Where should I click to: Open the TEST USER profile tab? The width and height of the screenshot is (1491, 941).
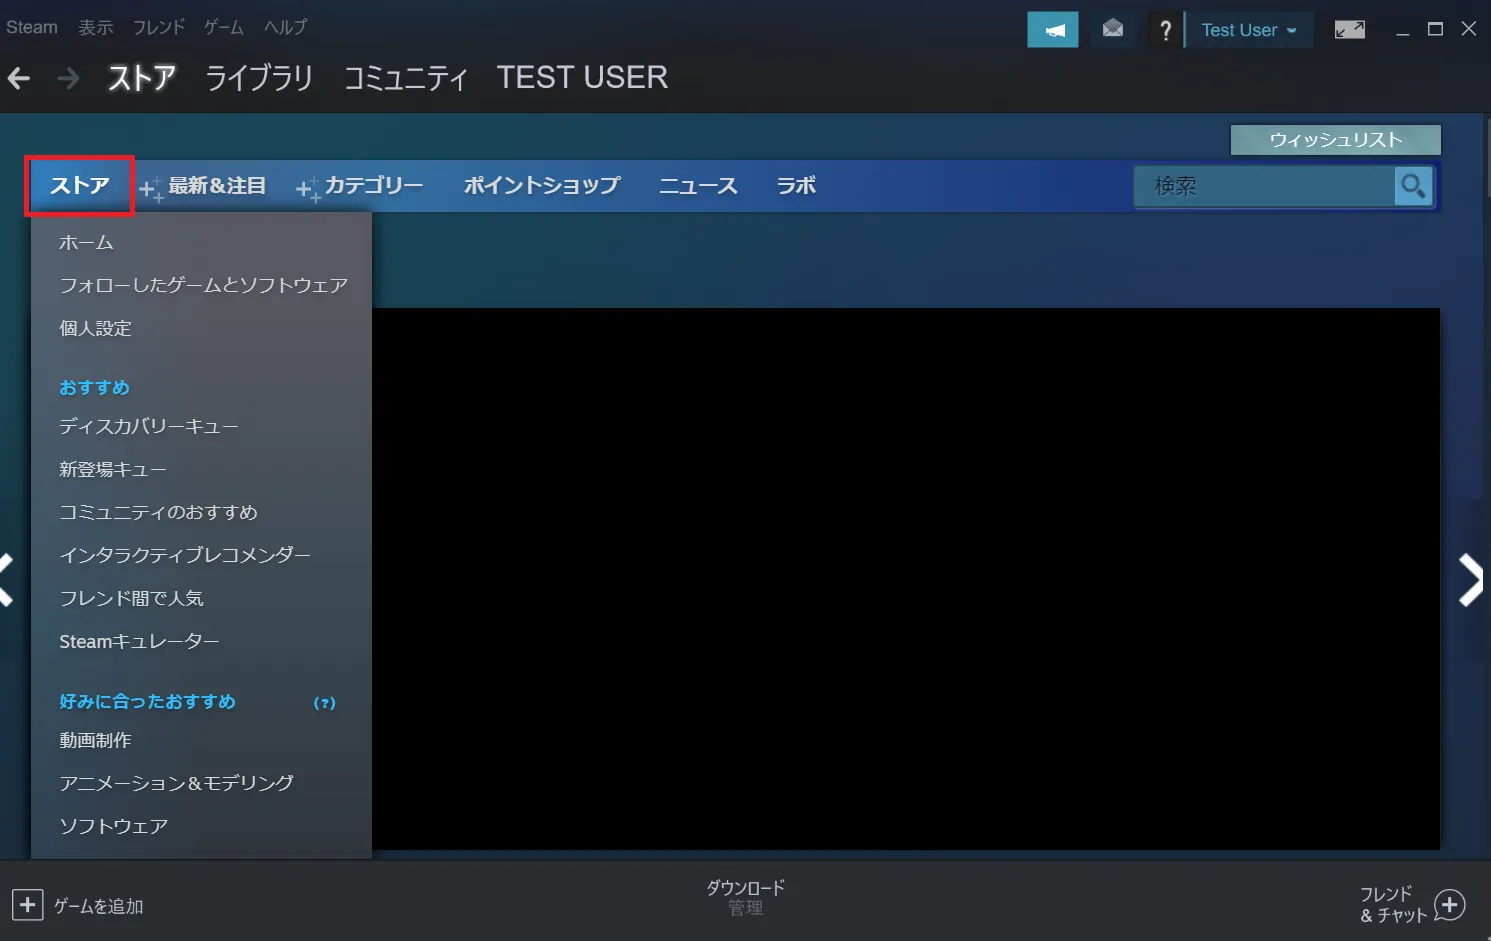582,78
